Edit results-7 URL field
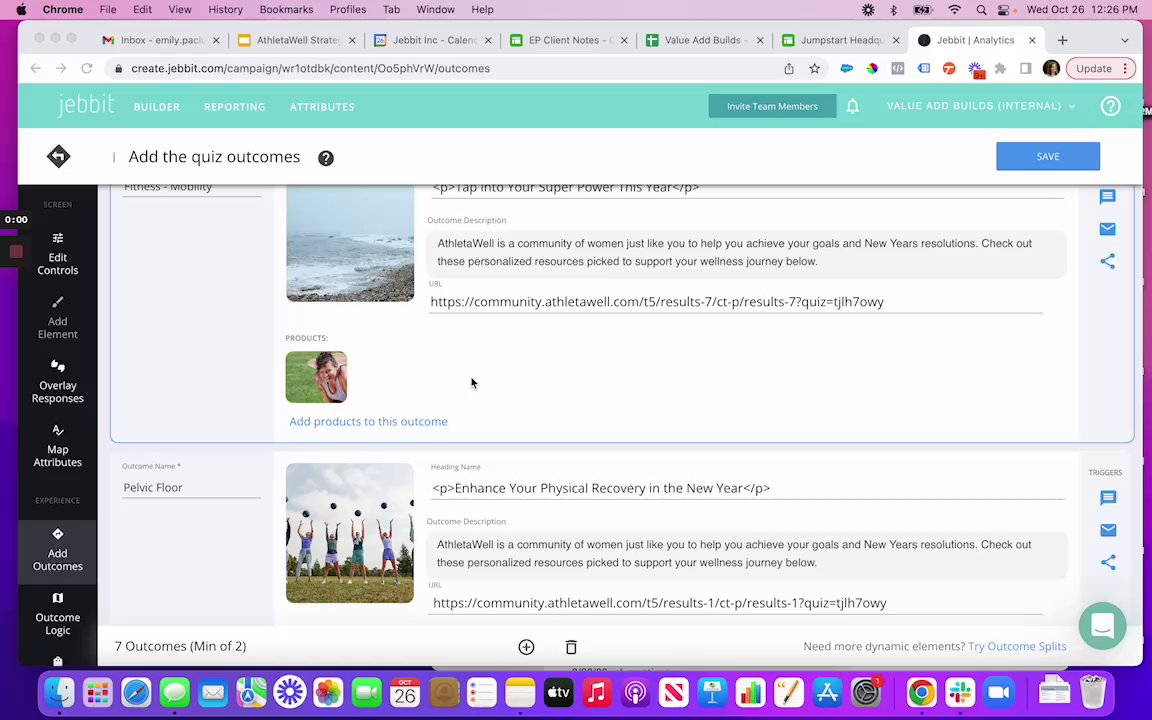Image resolution: width=1152 pixels, height=720 pixels. pyautogui.click(x=735, y=302)
